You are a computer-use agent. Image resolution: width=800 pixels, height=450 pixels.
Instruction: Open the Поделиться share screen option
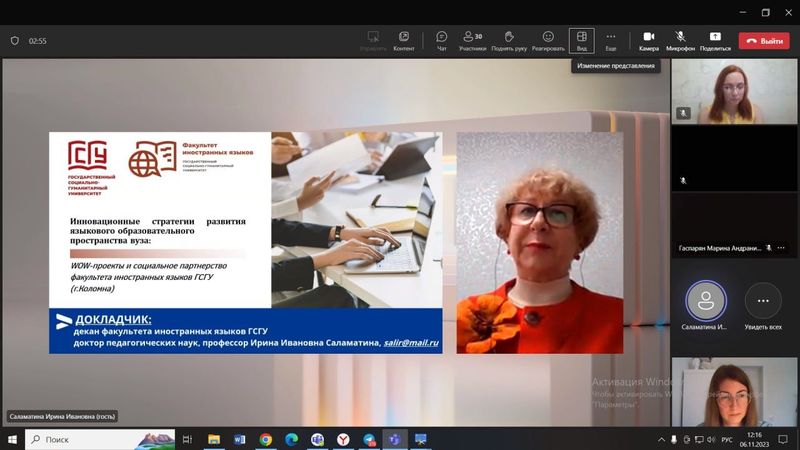(x=715, y=40)
